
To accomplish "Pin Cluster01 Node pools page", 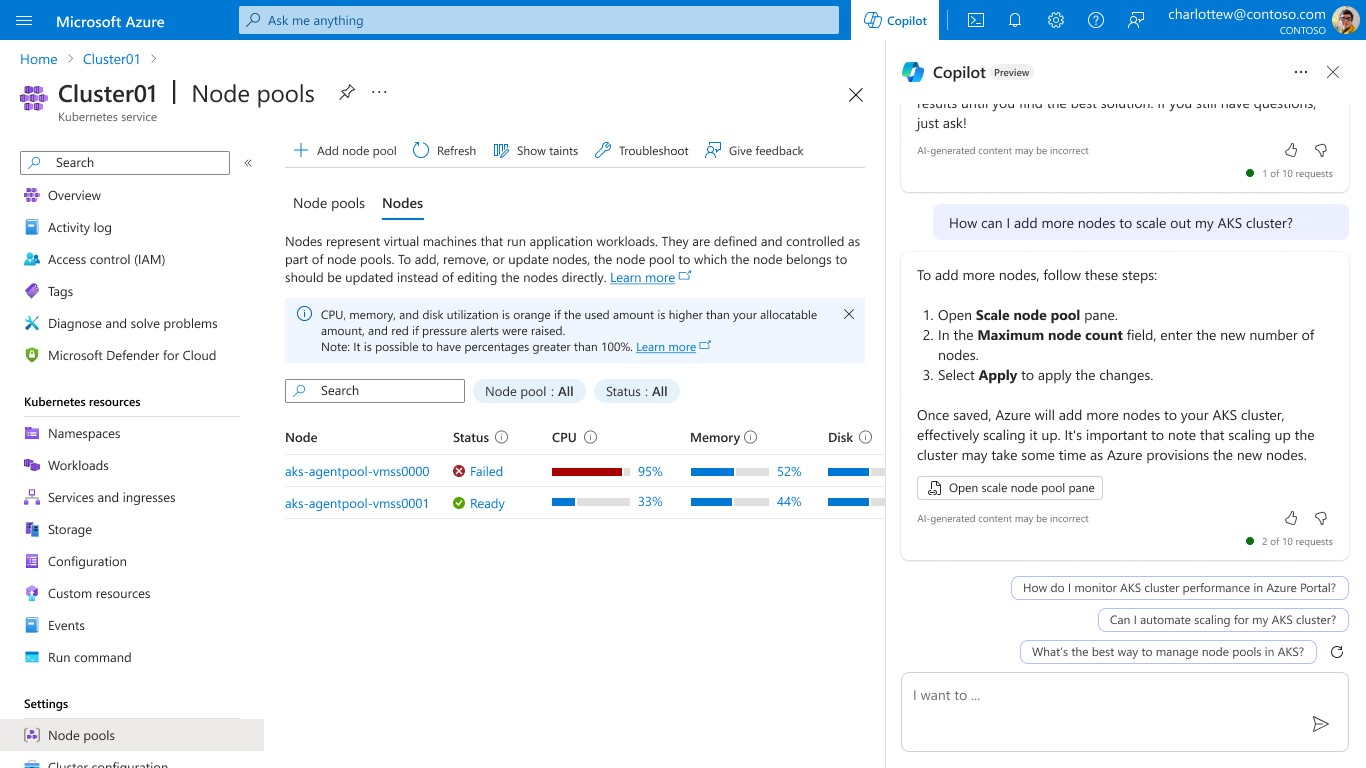I will coord(347,93).
